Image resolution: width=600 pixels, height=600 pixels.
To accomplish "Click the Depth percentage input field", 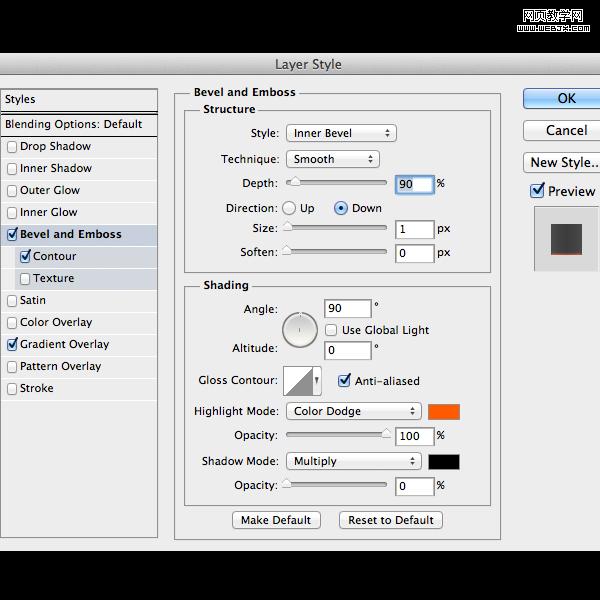I will pos(415,184).
